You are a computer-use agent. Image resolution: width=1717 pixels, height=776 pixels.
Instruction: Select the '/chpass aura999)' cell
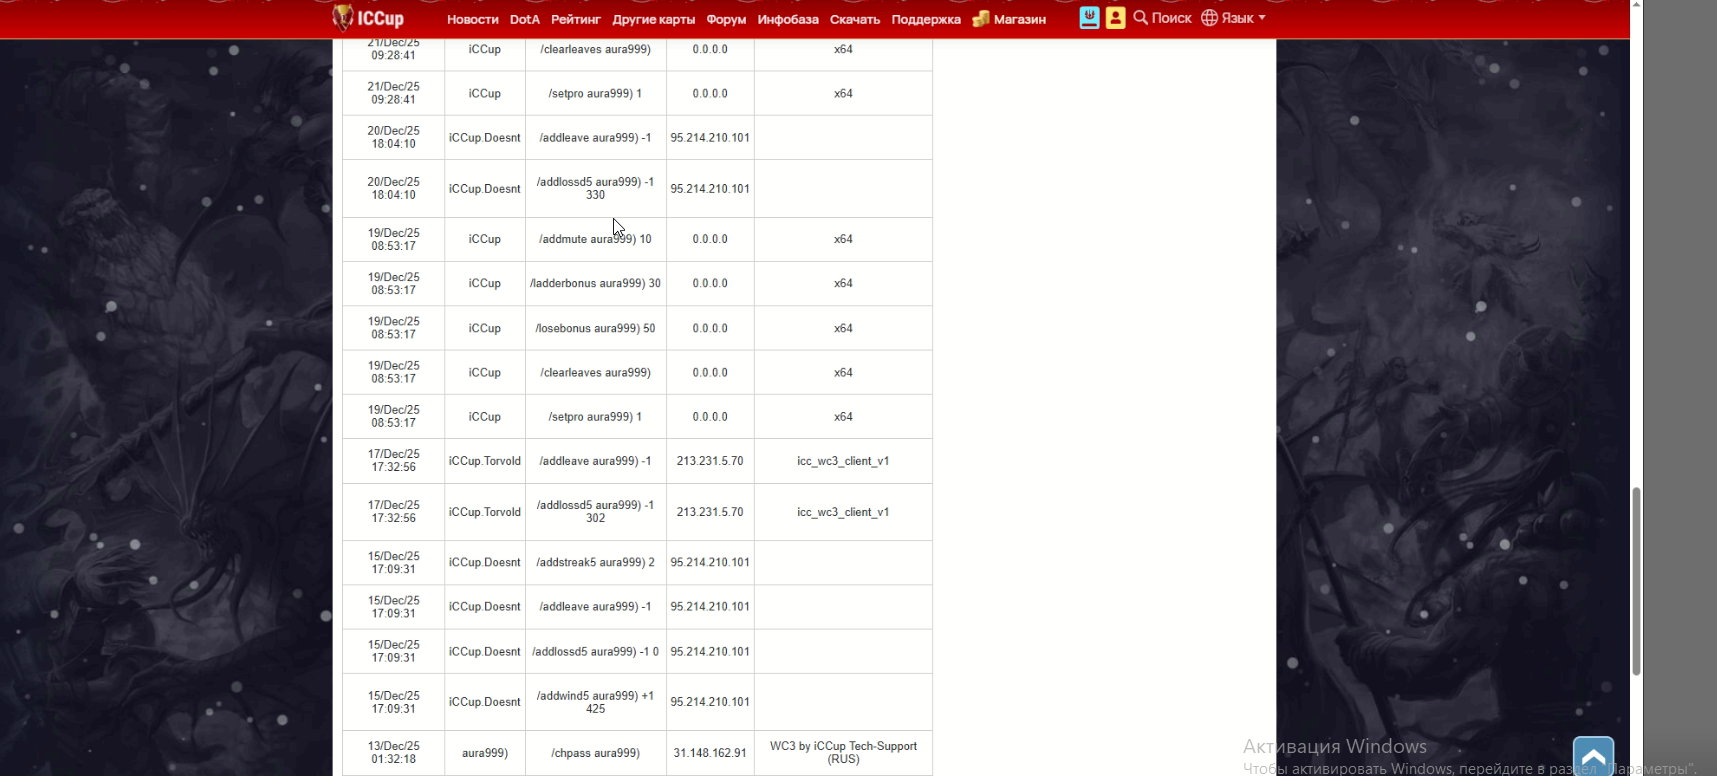[596, 753]
